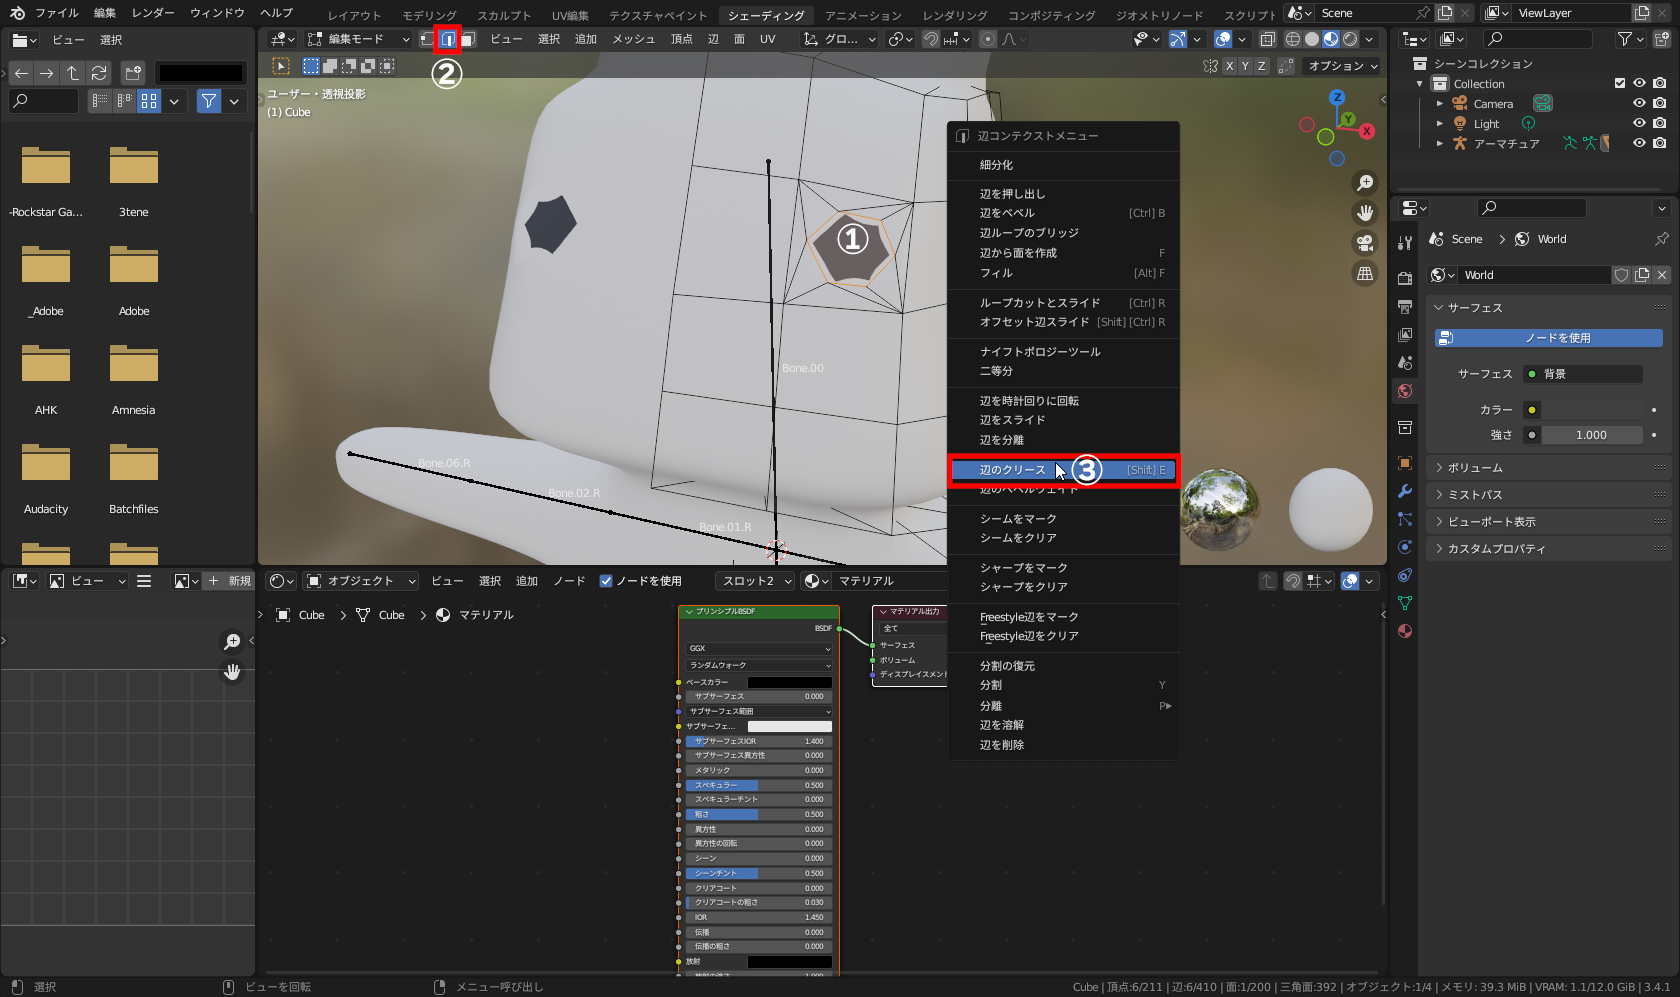Image resolution: width=1680 pixels, height=997 pixels.
Task: Disable Camera in renders
Action: pyautogui.click(x=1660, y=103)
